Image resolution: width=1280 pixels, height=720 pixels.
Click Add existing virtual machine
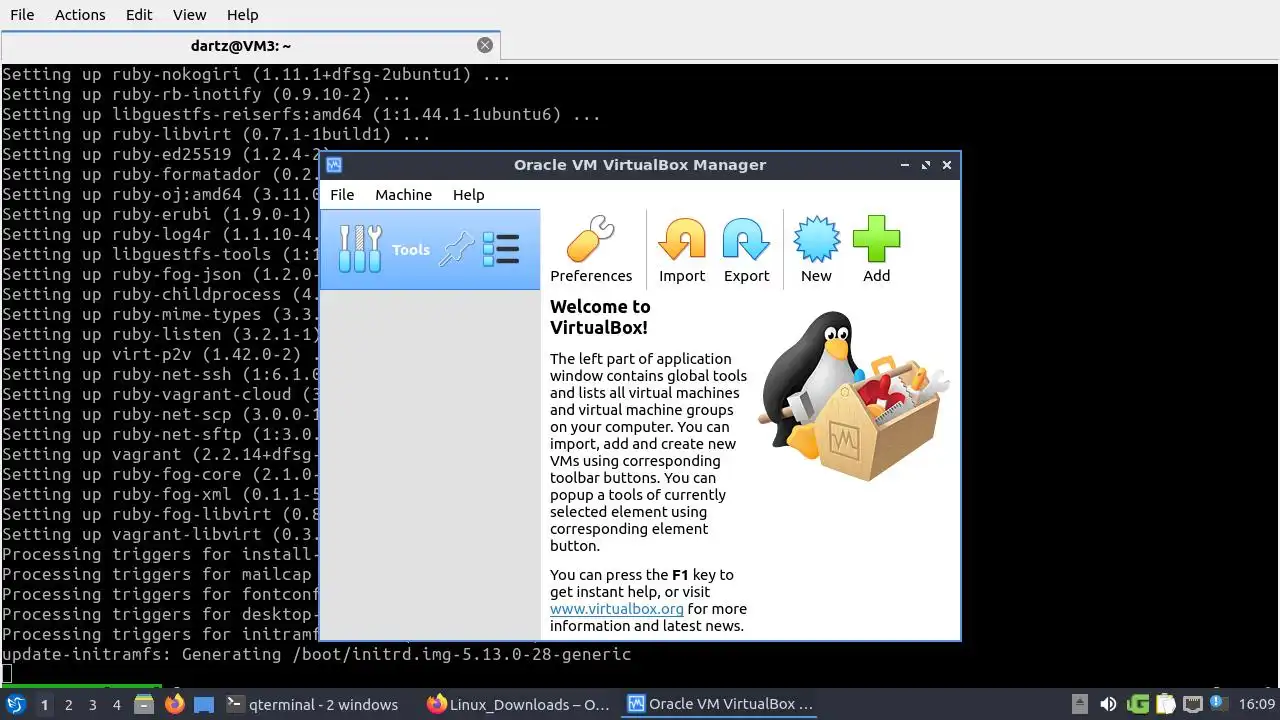pyautogui.click(x=876, y=250)
